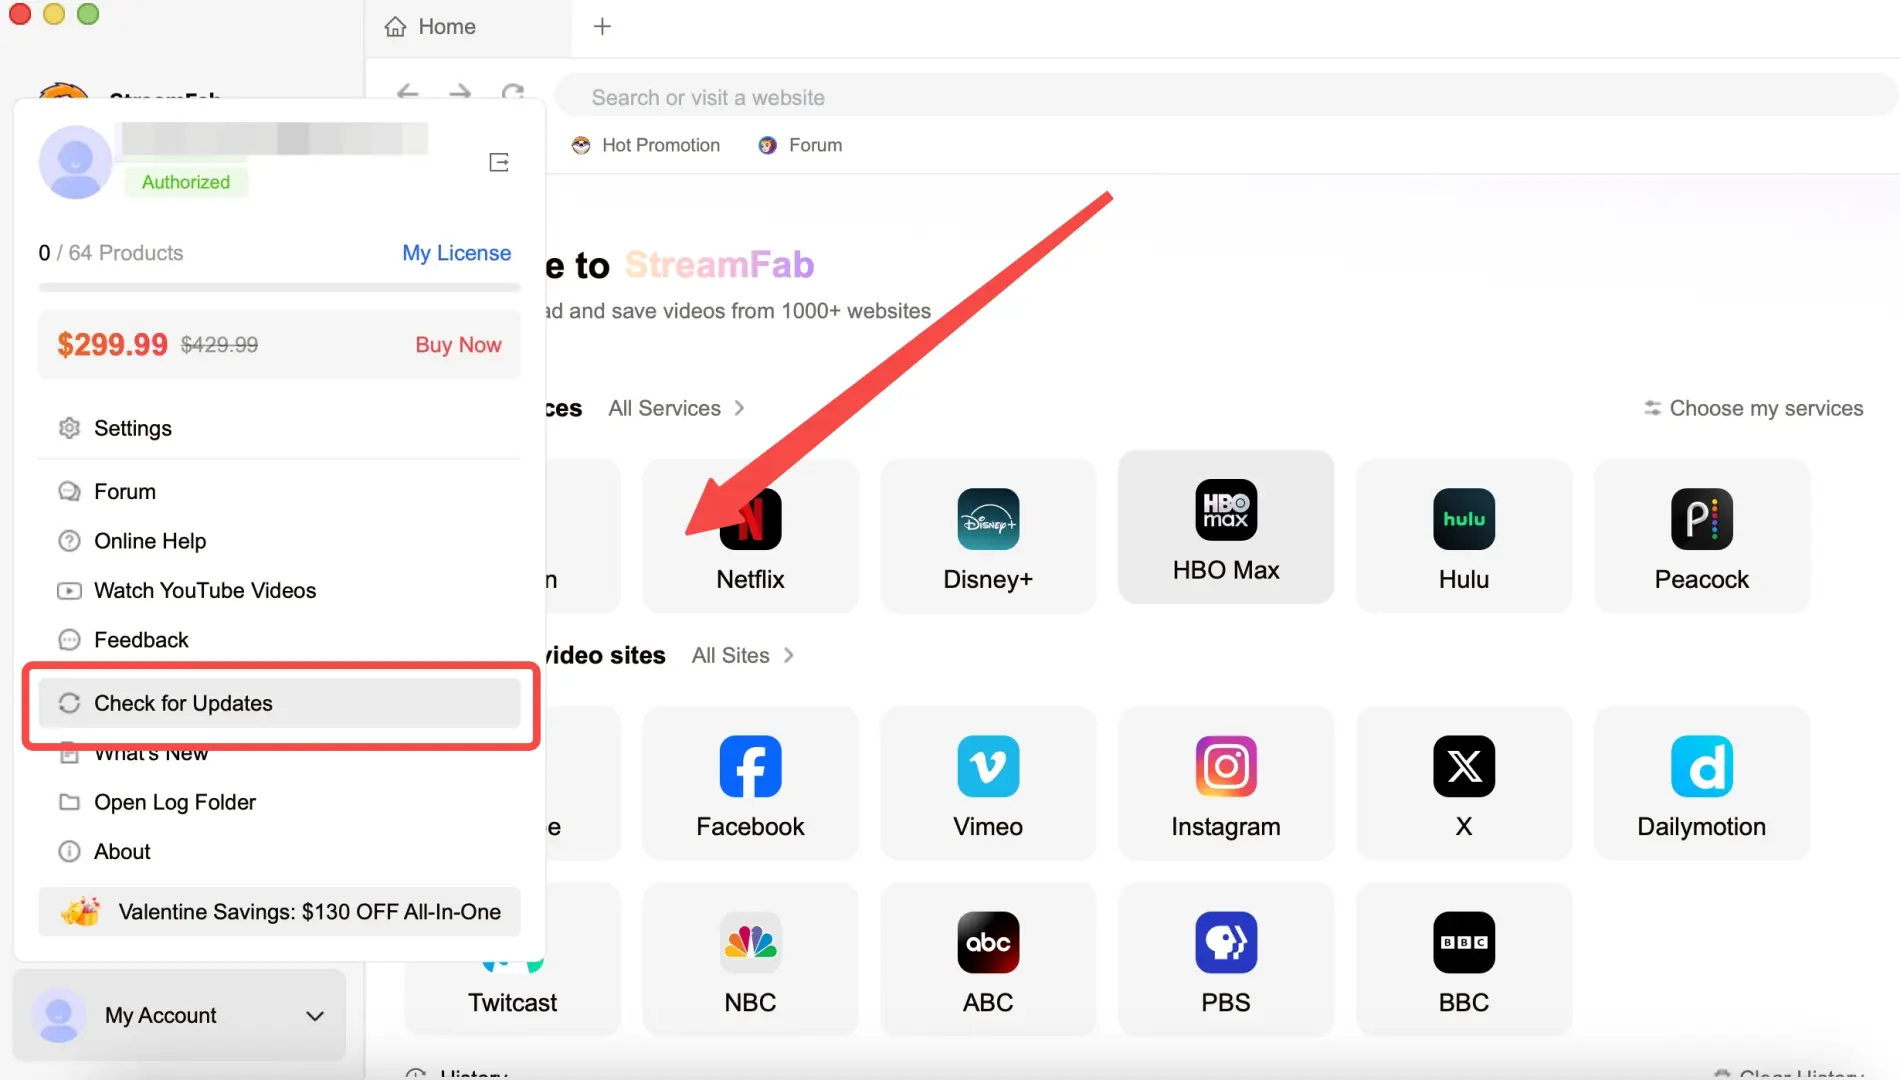The image size is (1900, 1080).
Task: Switch to the Home tab
Action: click(x=468, y=27)
